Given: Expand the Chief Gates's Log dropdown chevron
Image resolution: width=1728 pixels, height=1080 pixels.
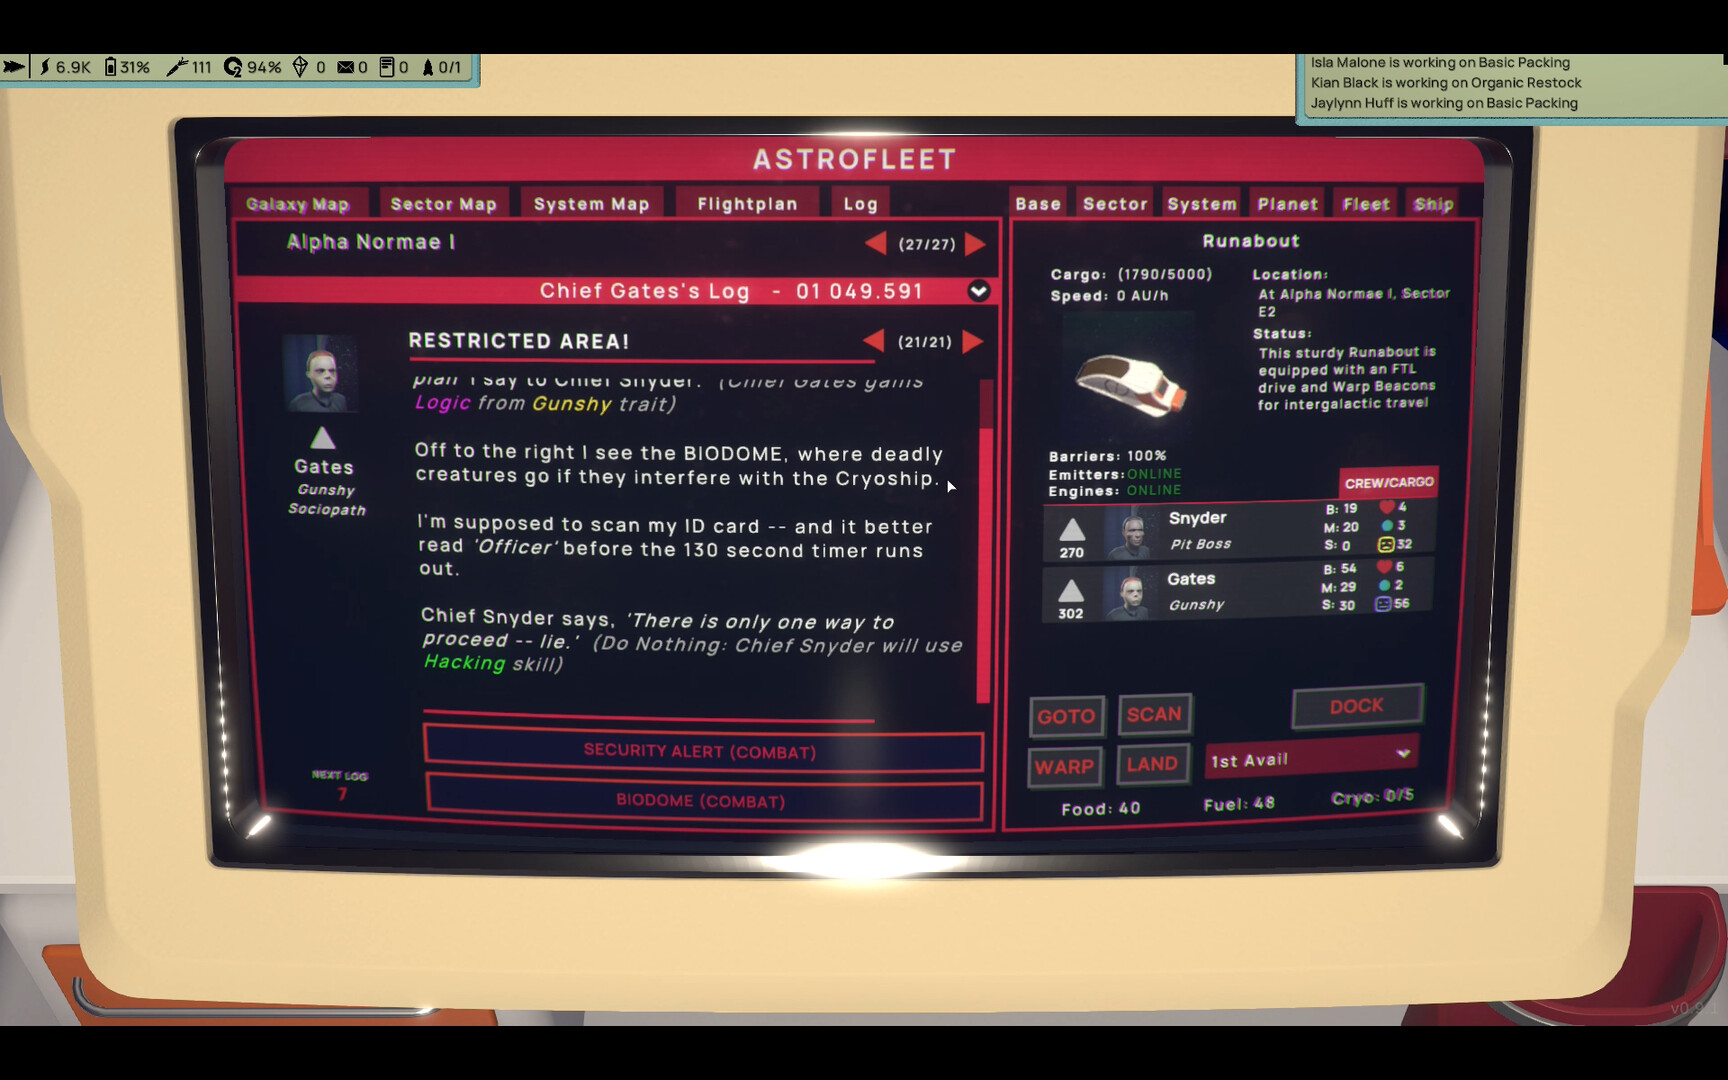Looking at the screenshot, I should click(x=979, y=291).
